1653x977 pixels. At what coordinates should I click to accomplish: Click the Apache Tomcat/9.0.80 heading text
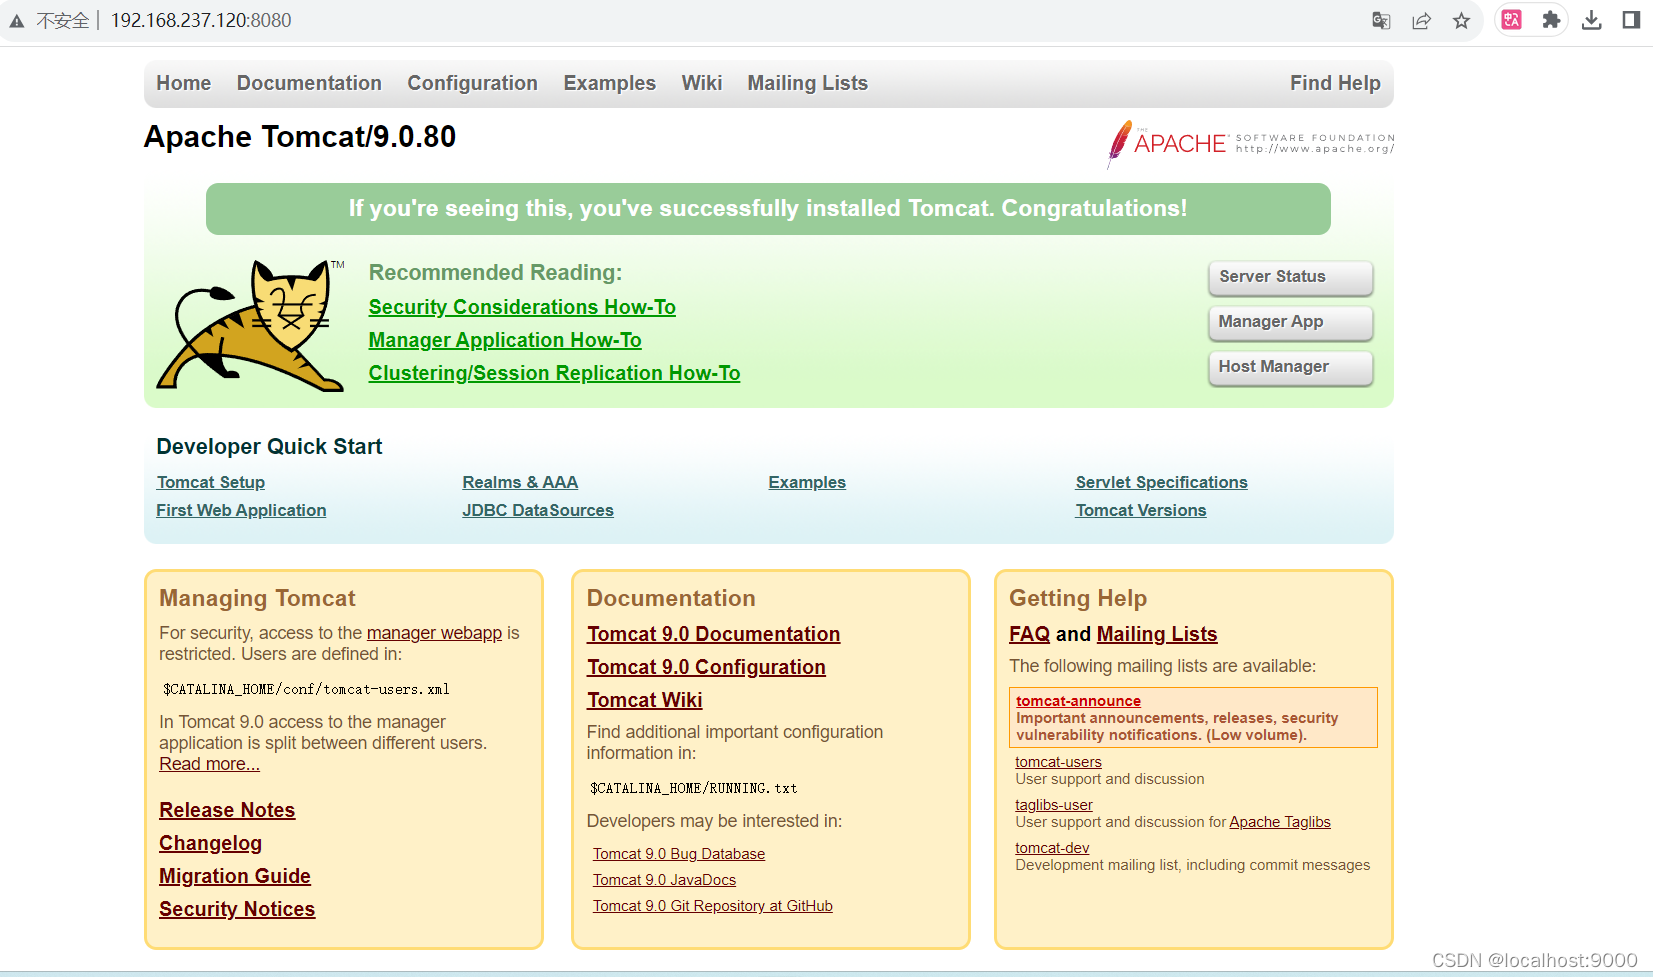click(300, 136)
